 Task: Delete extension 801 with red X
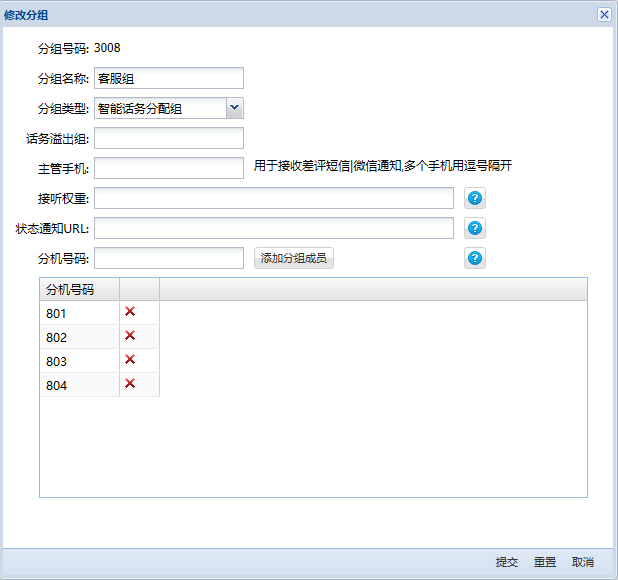(x=130, y=312)
